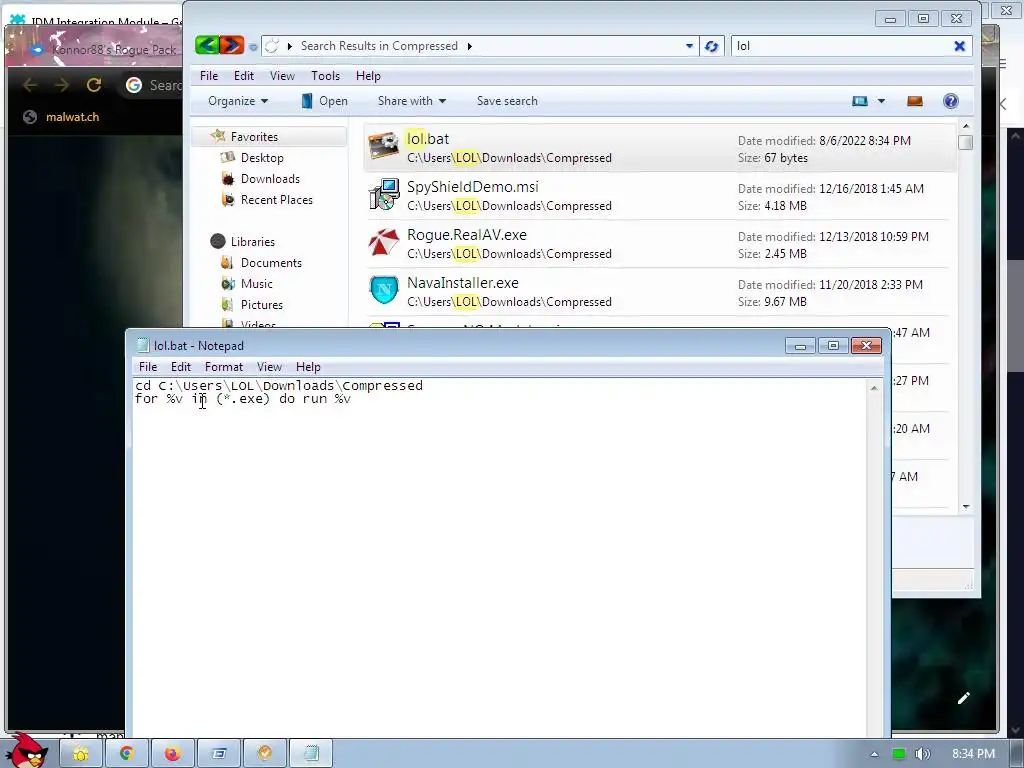This screenshot has height=768, width=1024.
Task: Switch to Notepad taskbar button
Action: (311, 754)
